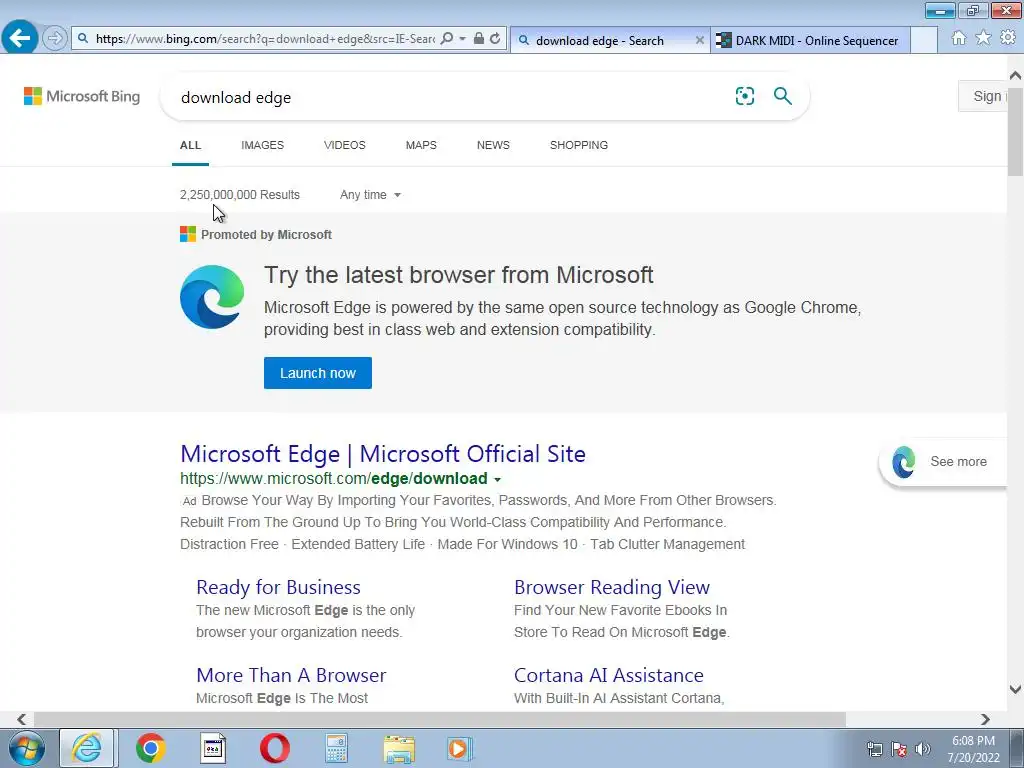The height and width of the screenshot is (768, 1024).
Task: Click the vertical scrollbar down arrow
Action: (1015, 689)
